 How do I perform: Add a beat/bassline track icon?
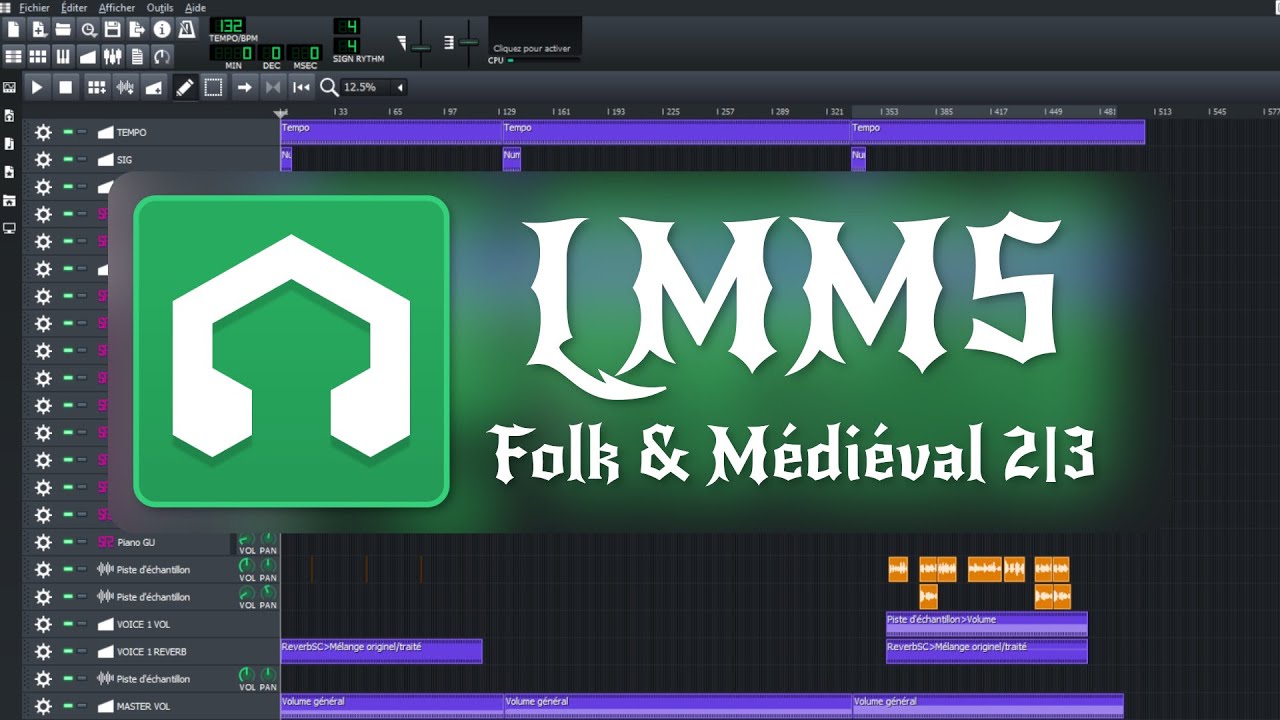click(96, 87)
